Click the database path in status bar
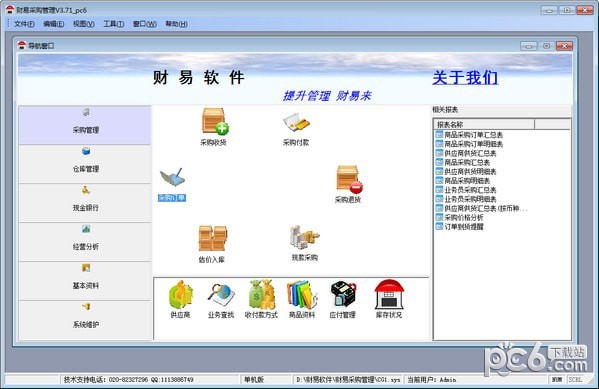Viewport: 599px width, 389px height. (348, 380)
